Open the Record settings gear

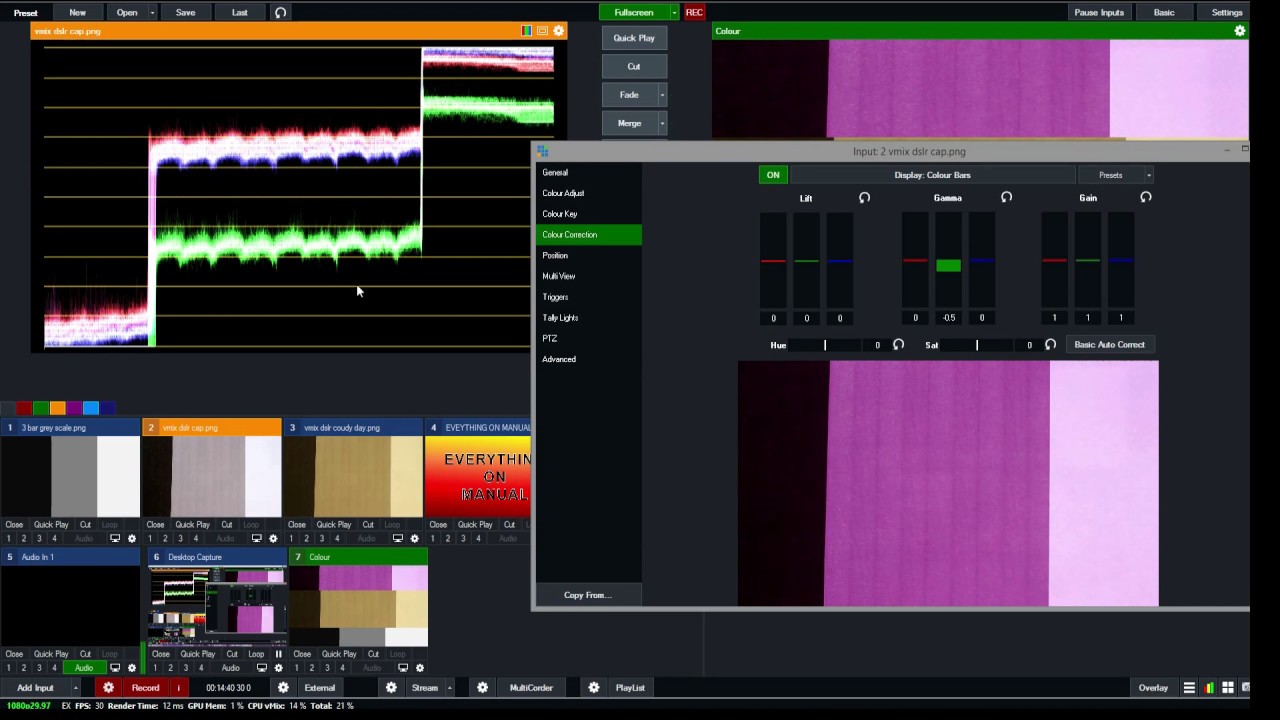[109, 688]
